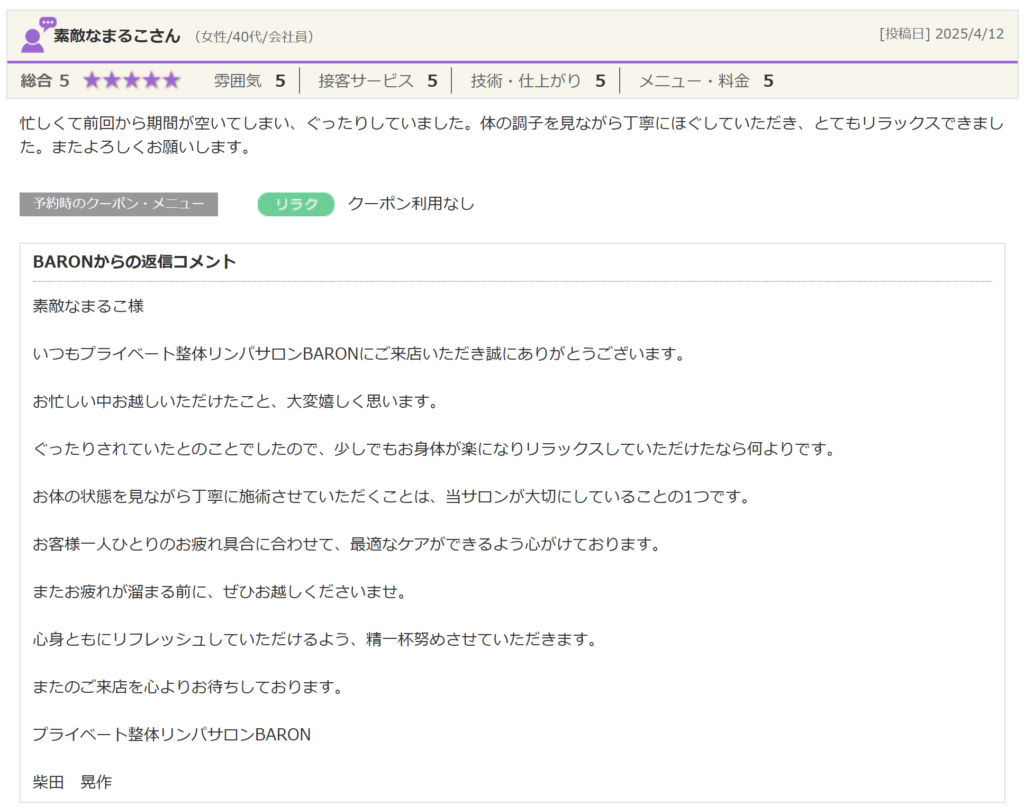1024x806 pixels.
Task: Click the クーポン利用なし text
Action: coord(411,204)
